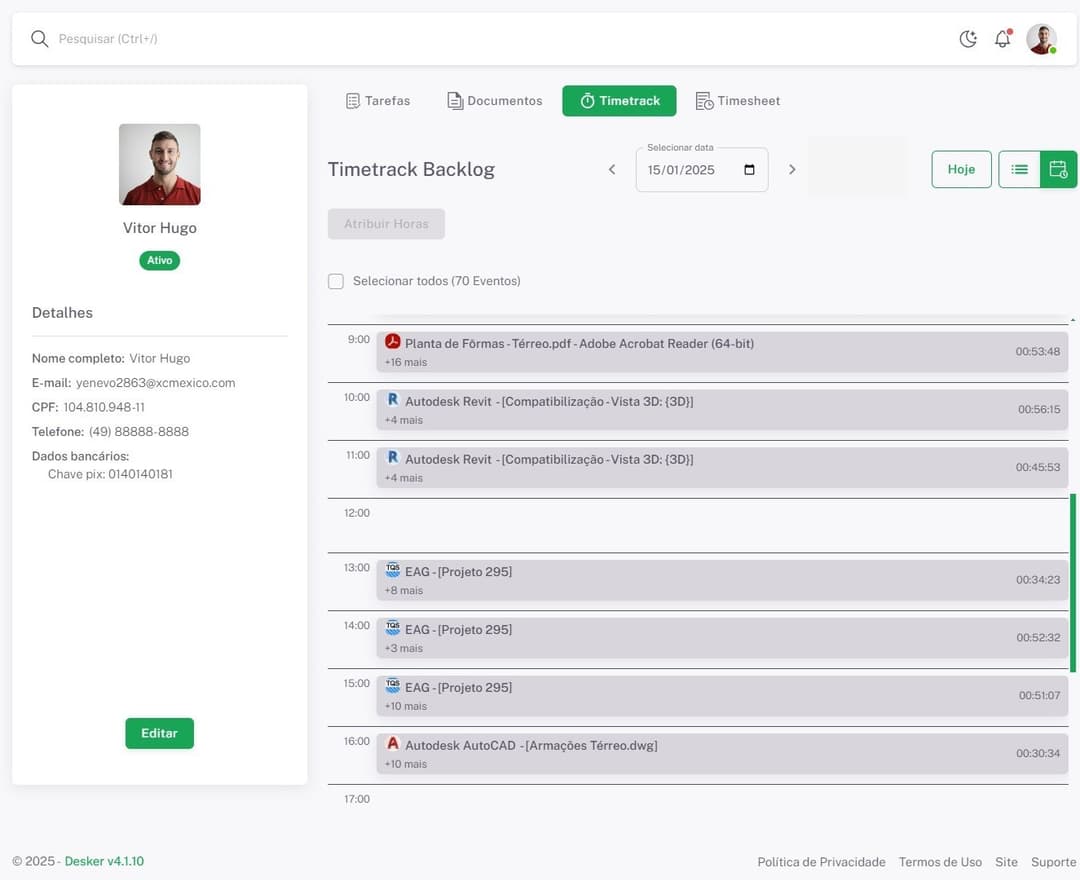Expand +8 mais in 13:00 EAG event
The image size is (1080, 880).
(404, 591)
